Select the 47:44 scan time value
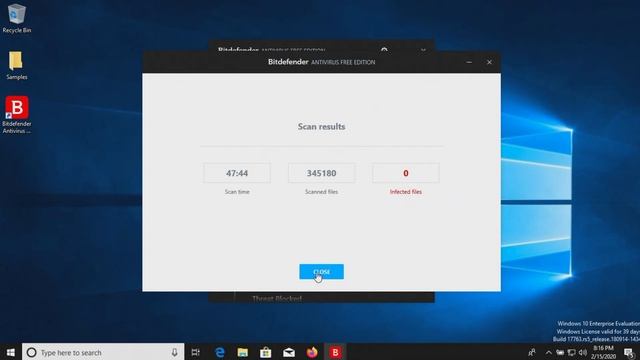 [x=237, y=173]
